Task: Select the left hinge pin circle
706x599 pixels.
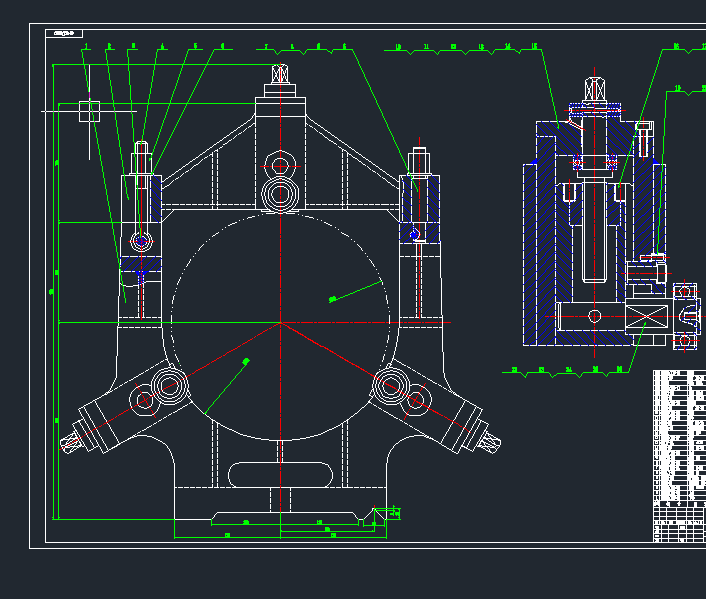Action: coord(141,242)
